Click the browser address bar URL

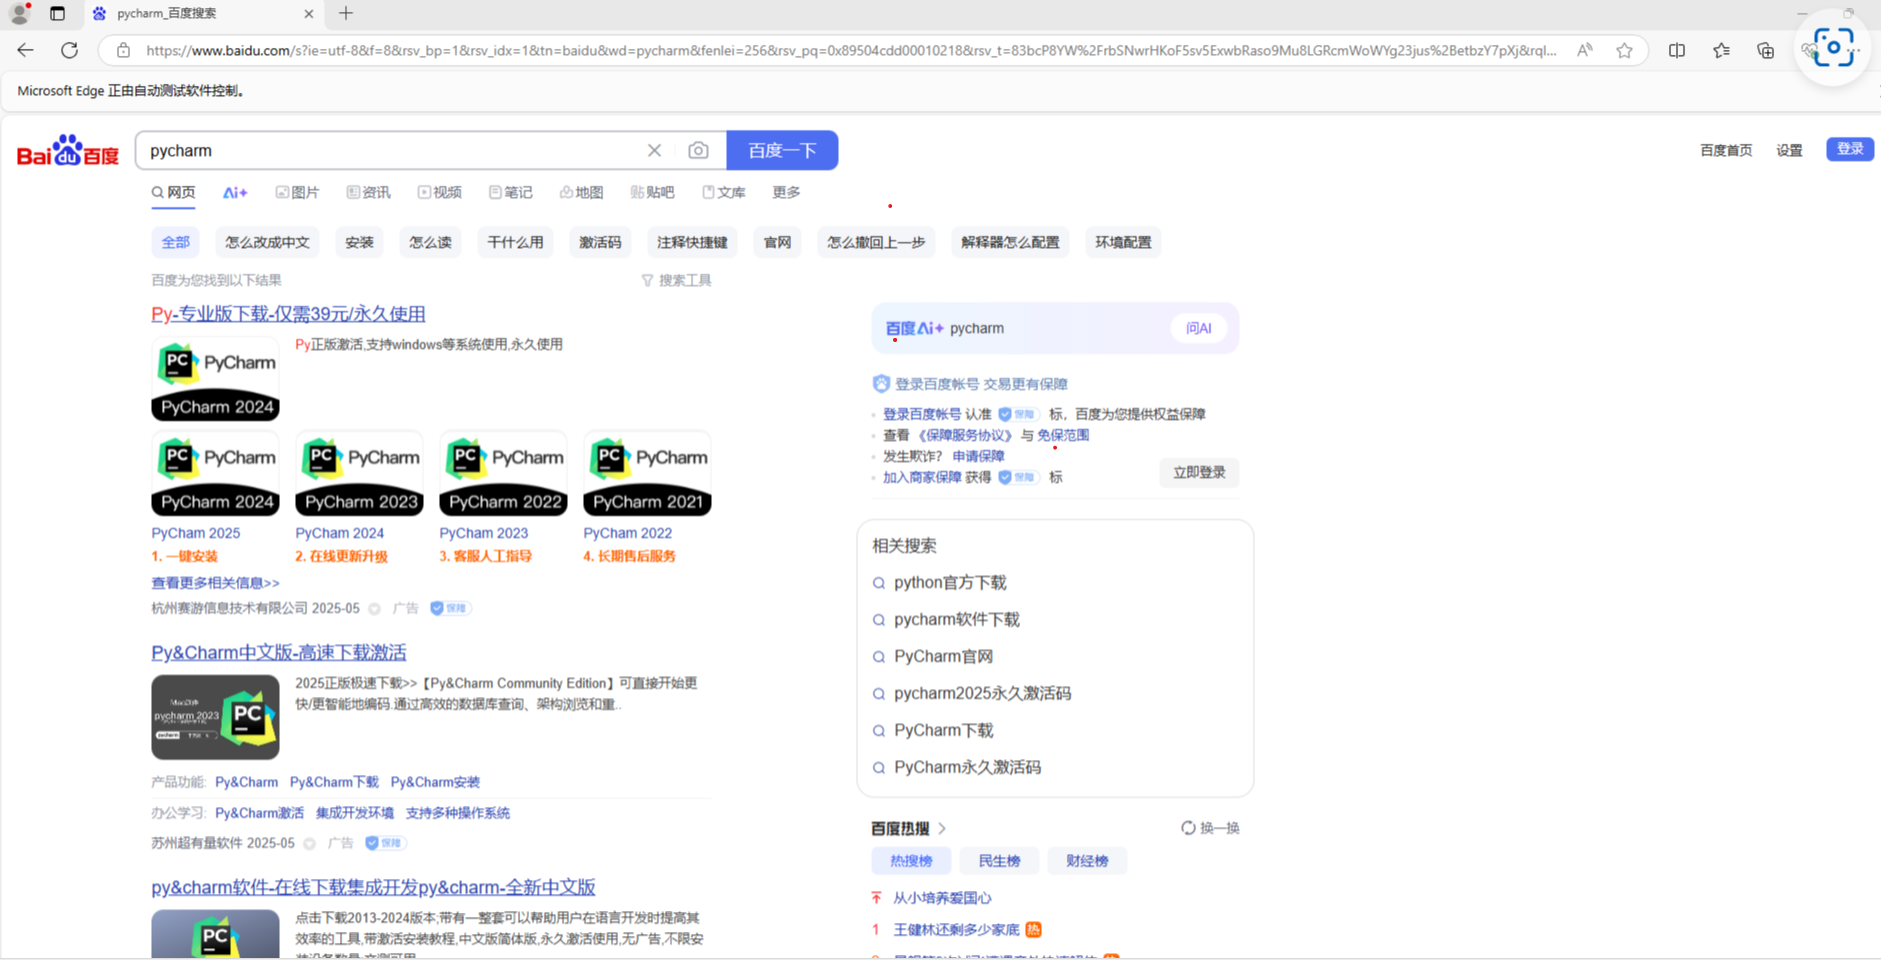[x=850, y=50]
